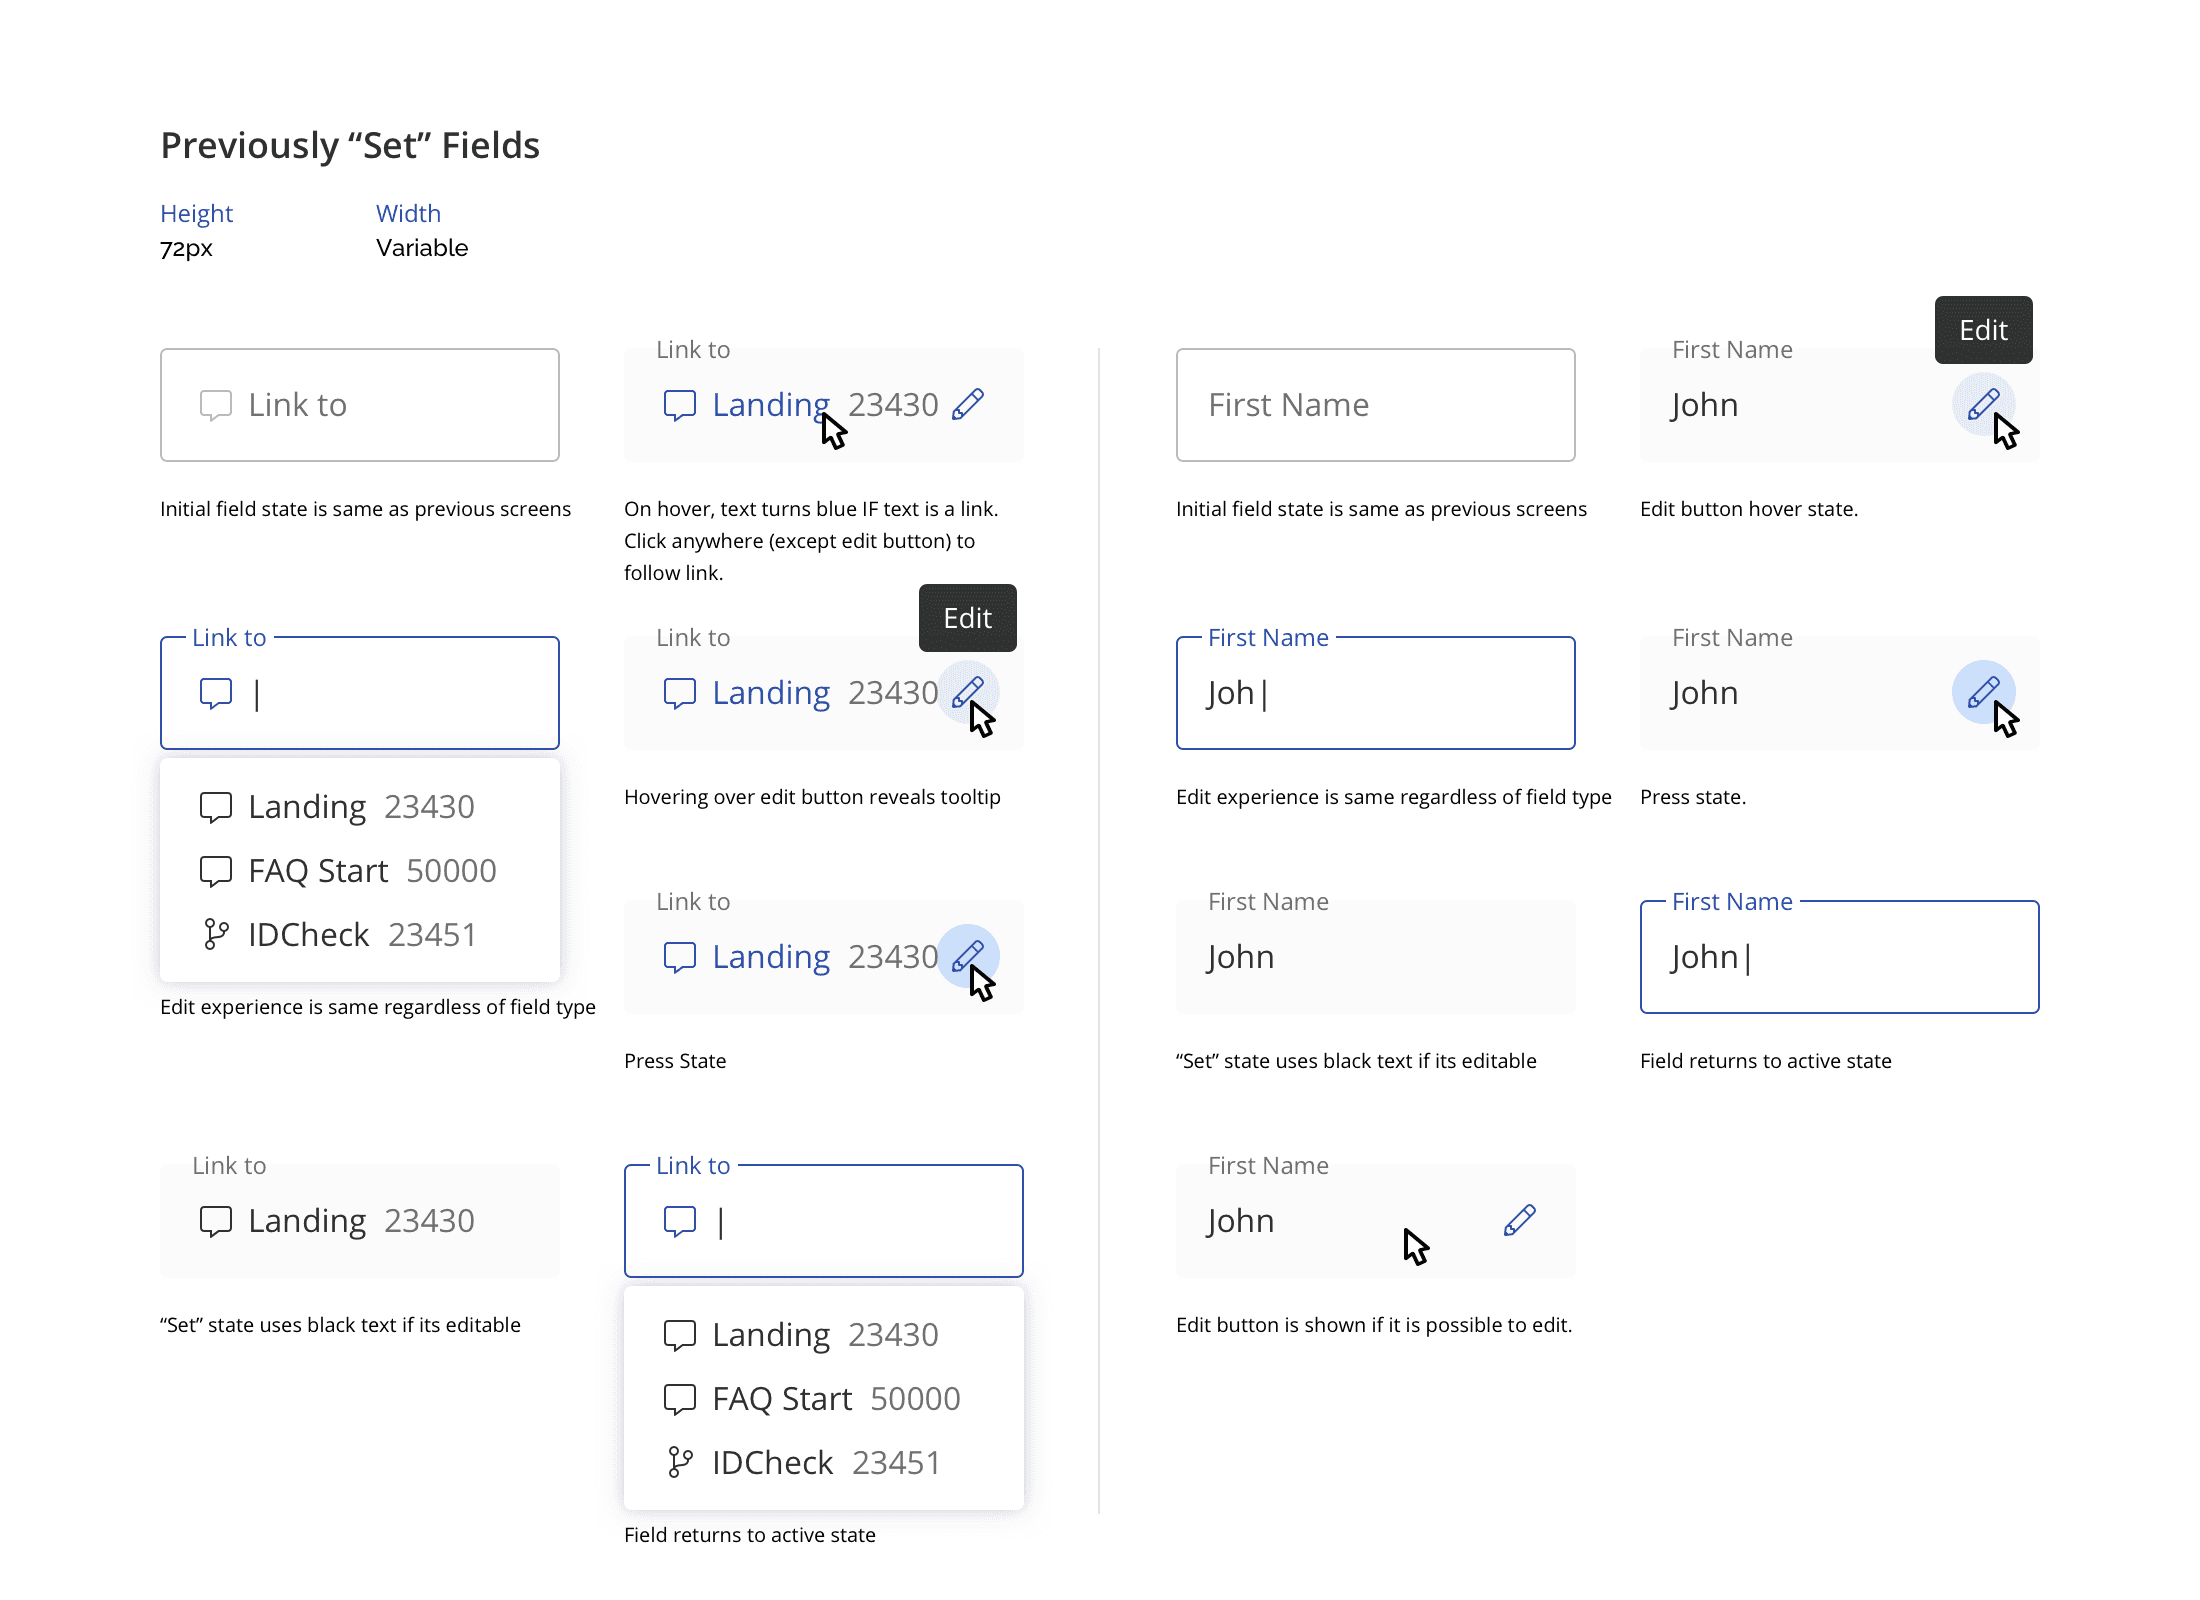Pick 'Landing 23430' in lower middle dropdown
The width and height of the screenshot is (2200, 1600).
(824, 1335)
